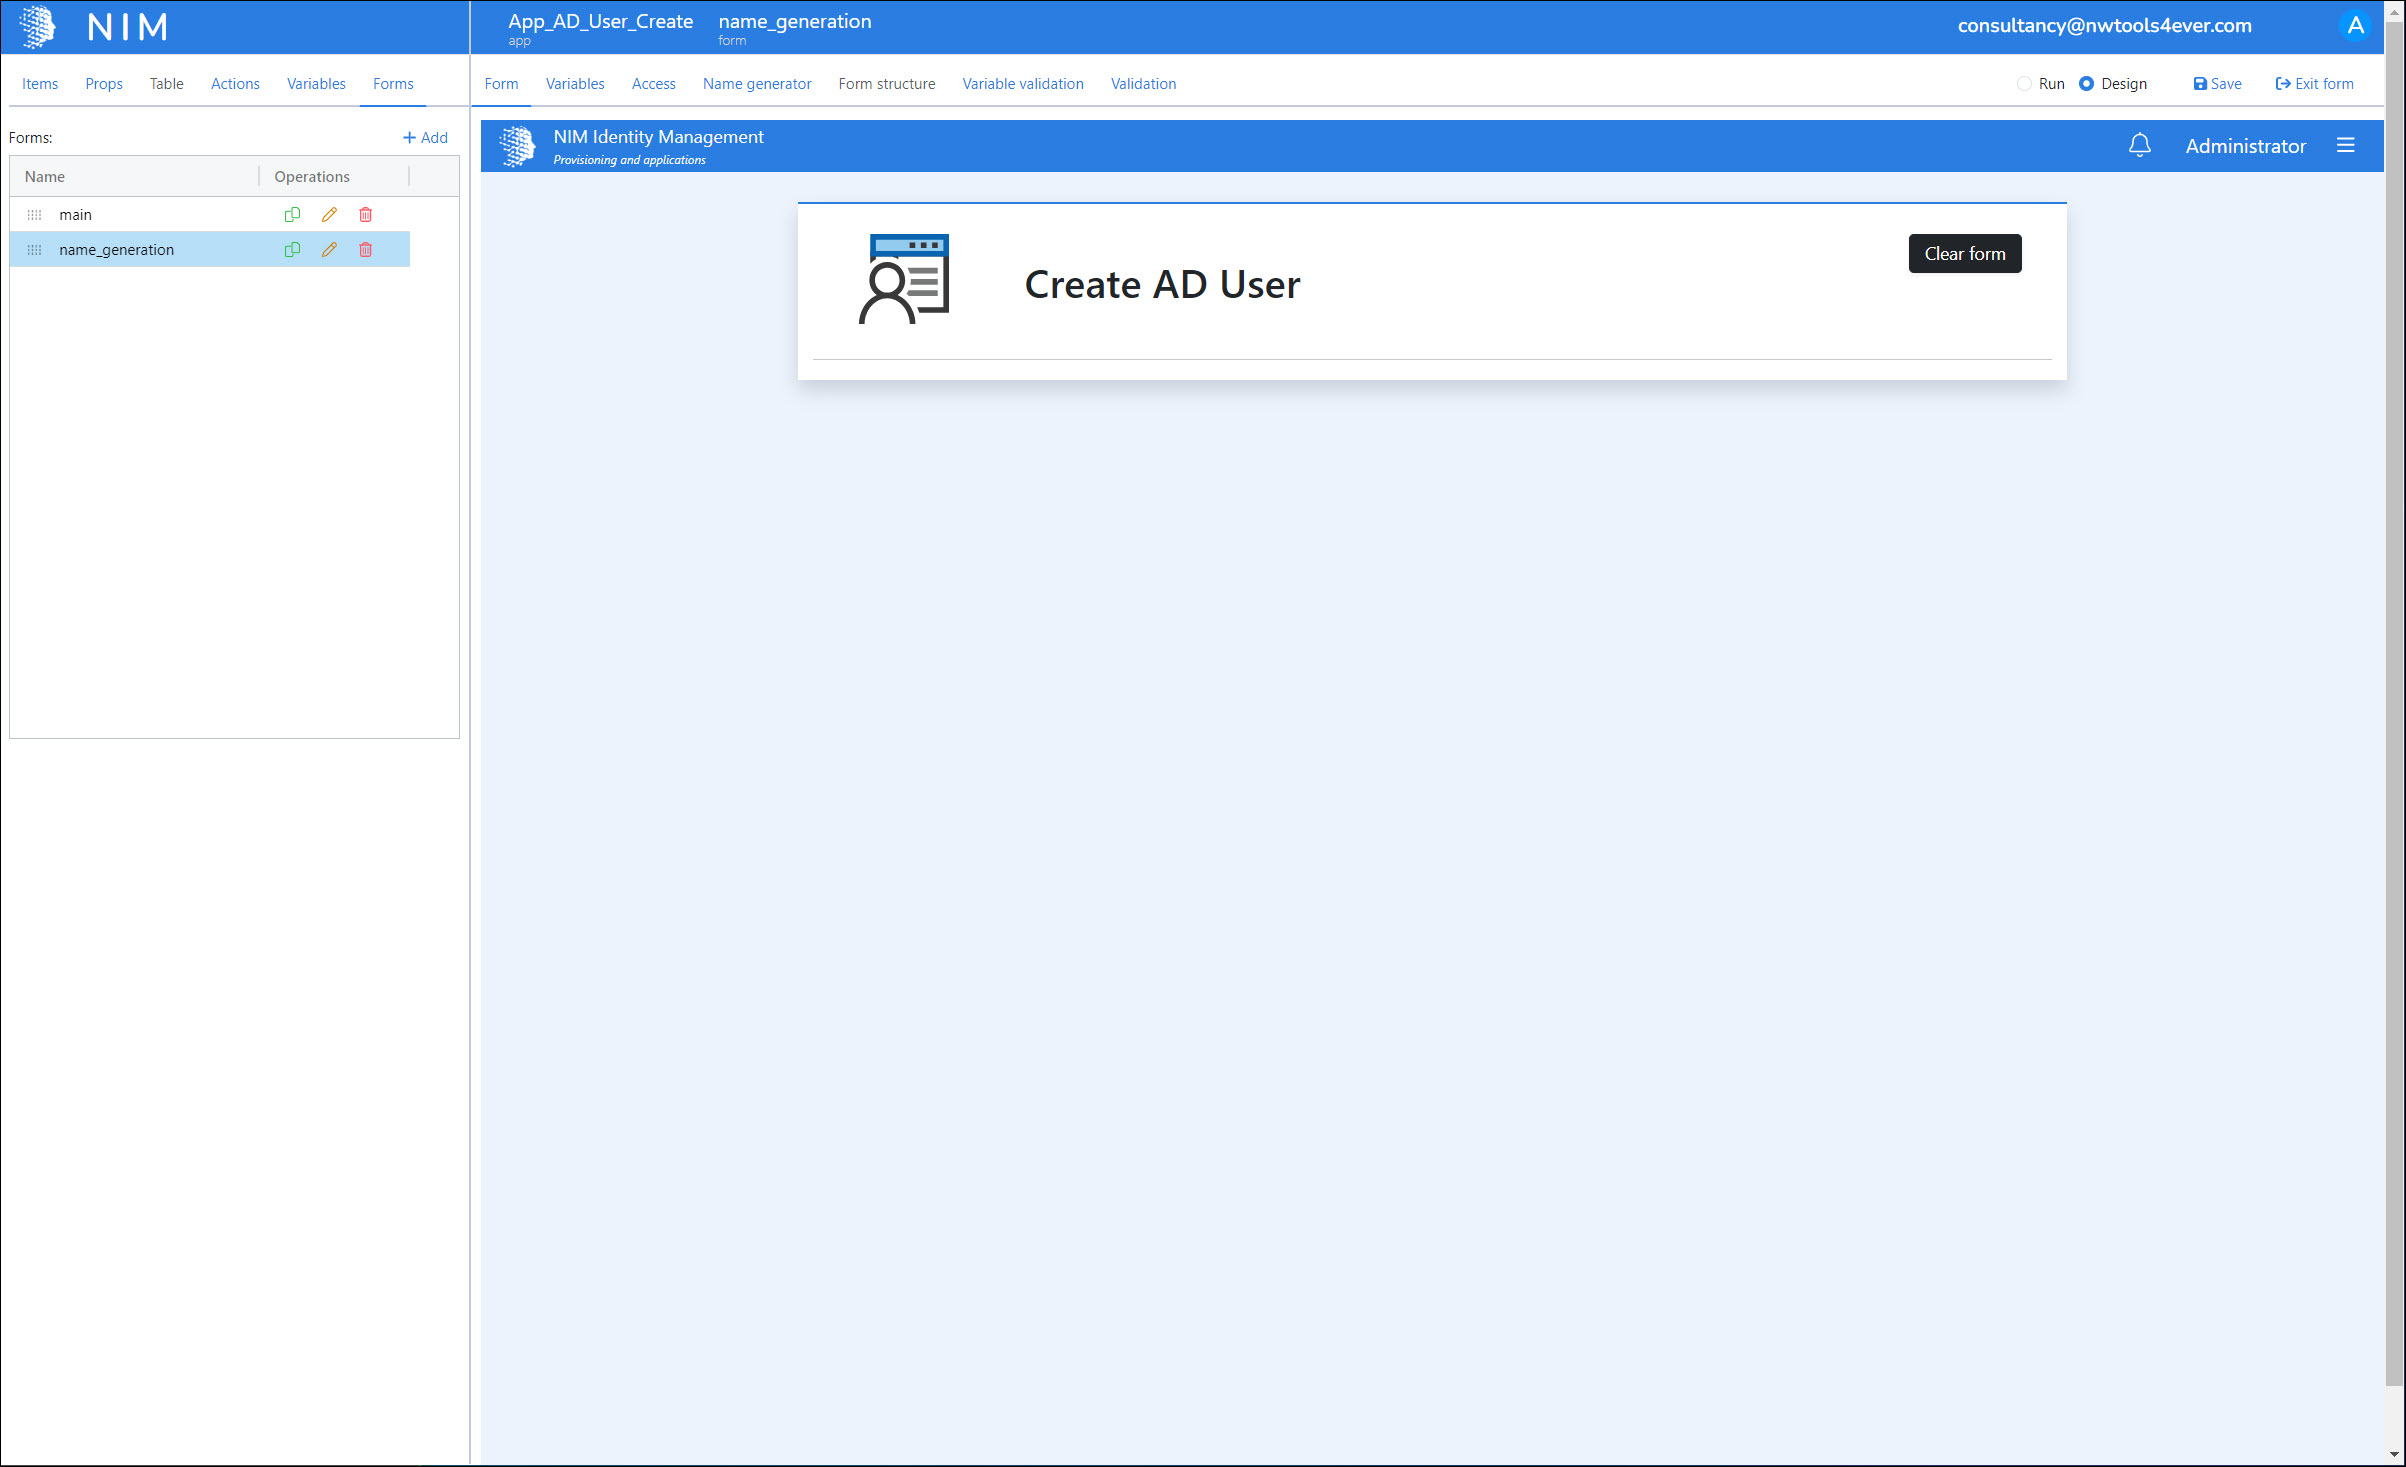Go to the Actions tab
This screenshot has width=2406, height=1467.
coord(235,84)
